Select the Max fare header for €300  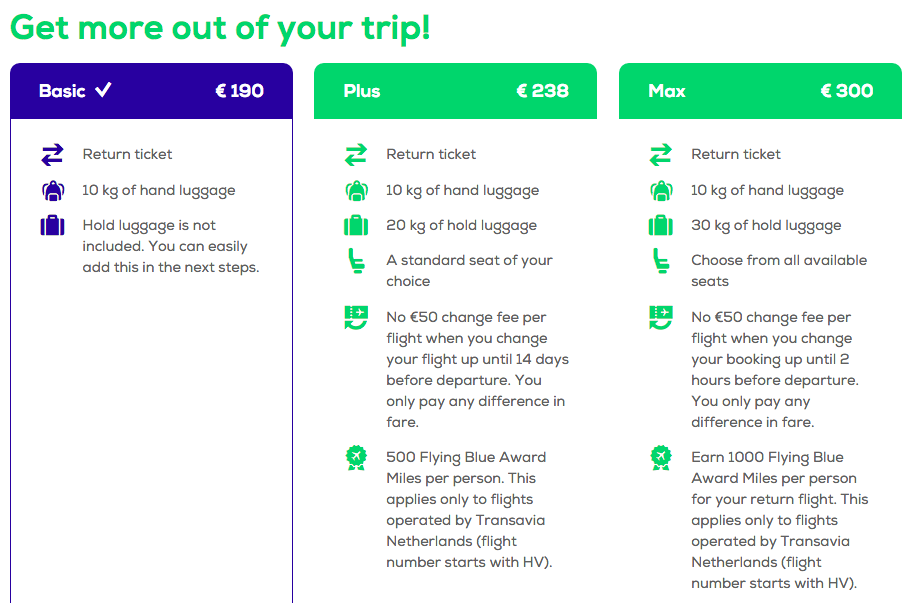[x=760, y=91]
